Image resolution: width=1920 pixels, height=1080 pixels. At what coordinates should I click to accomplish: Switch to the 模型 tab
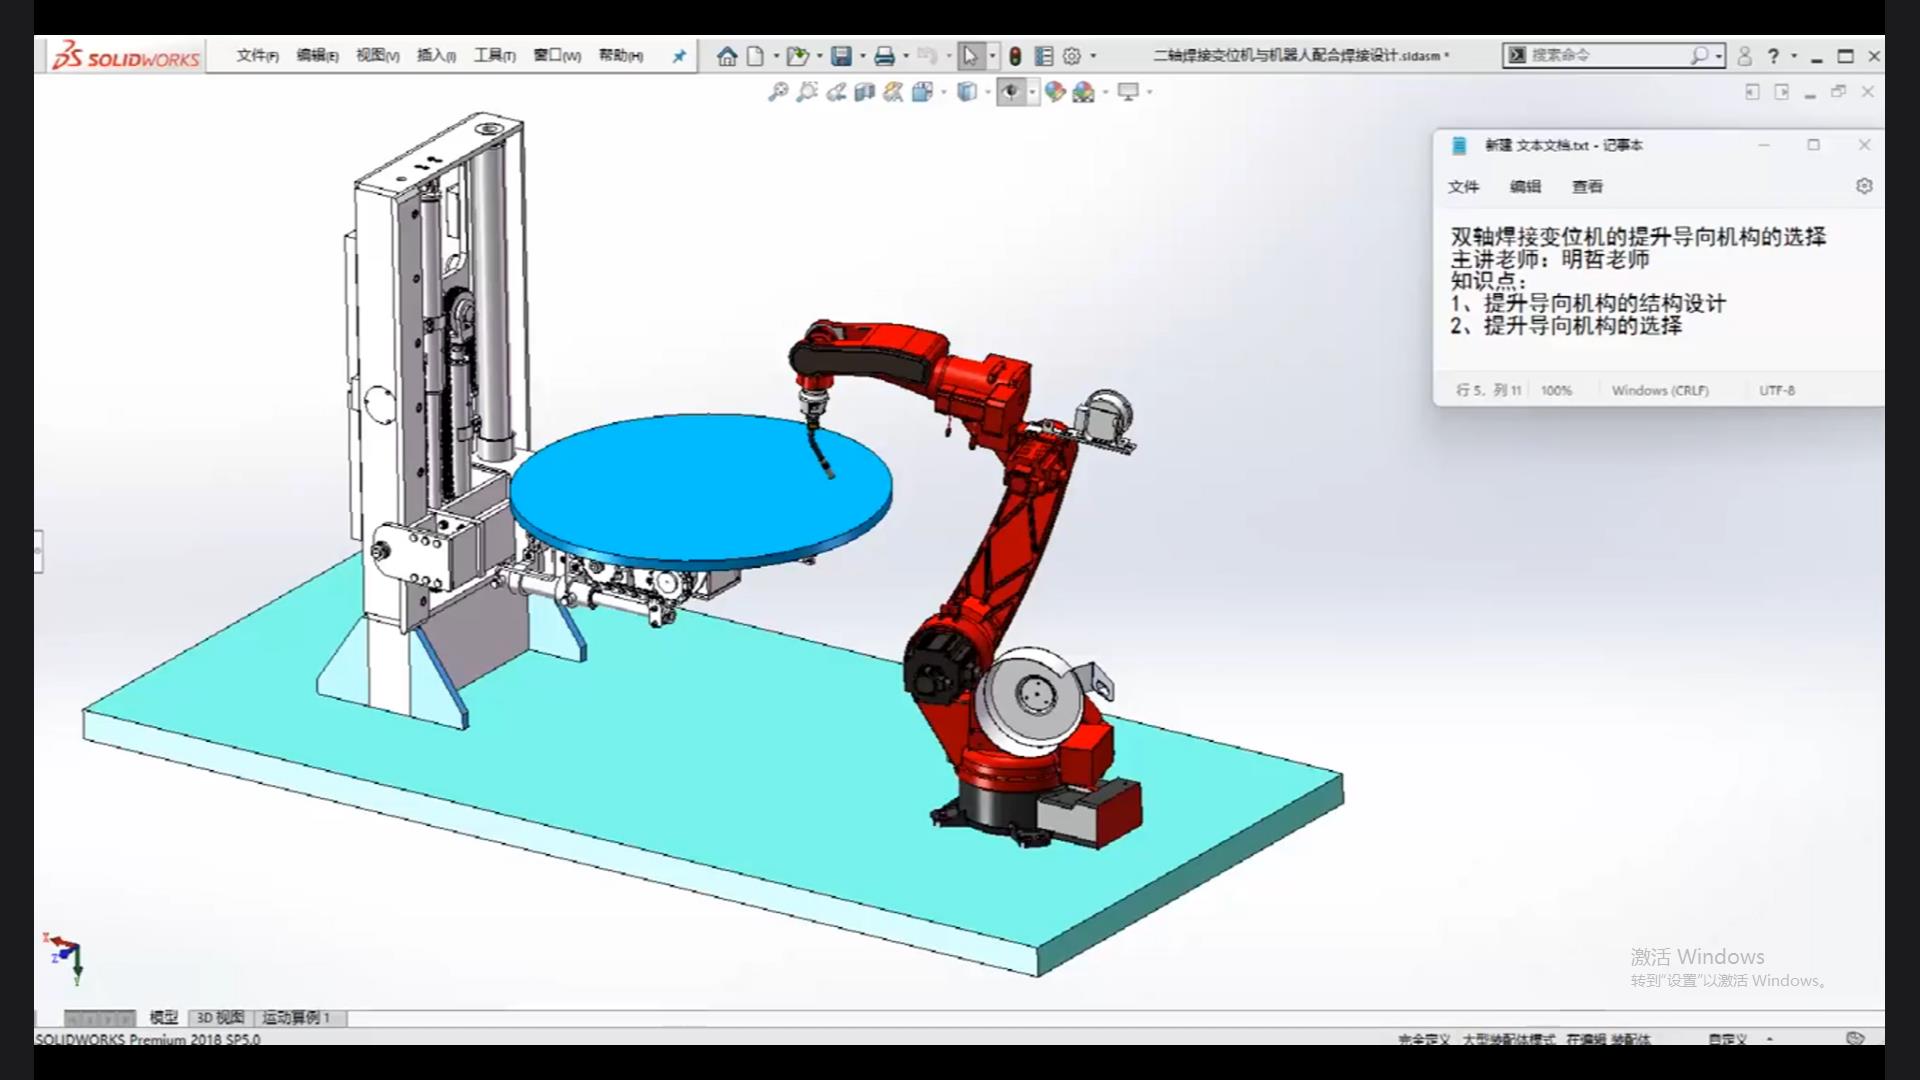163,1018
